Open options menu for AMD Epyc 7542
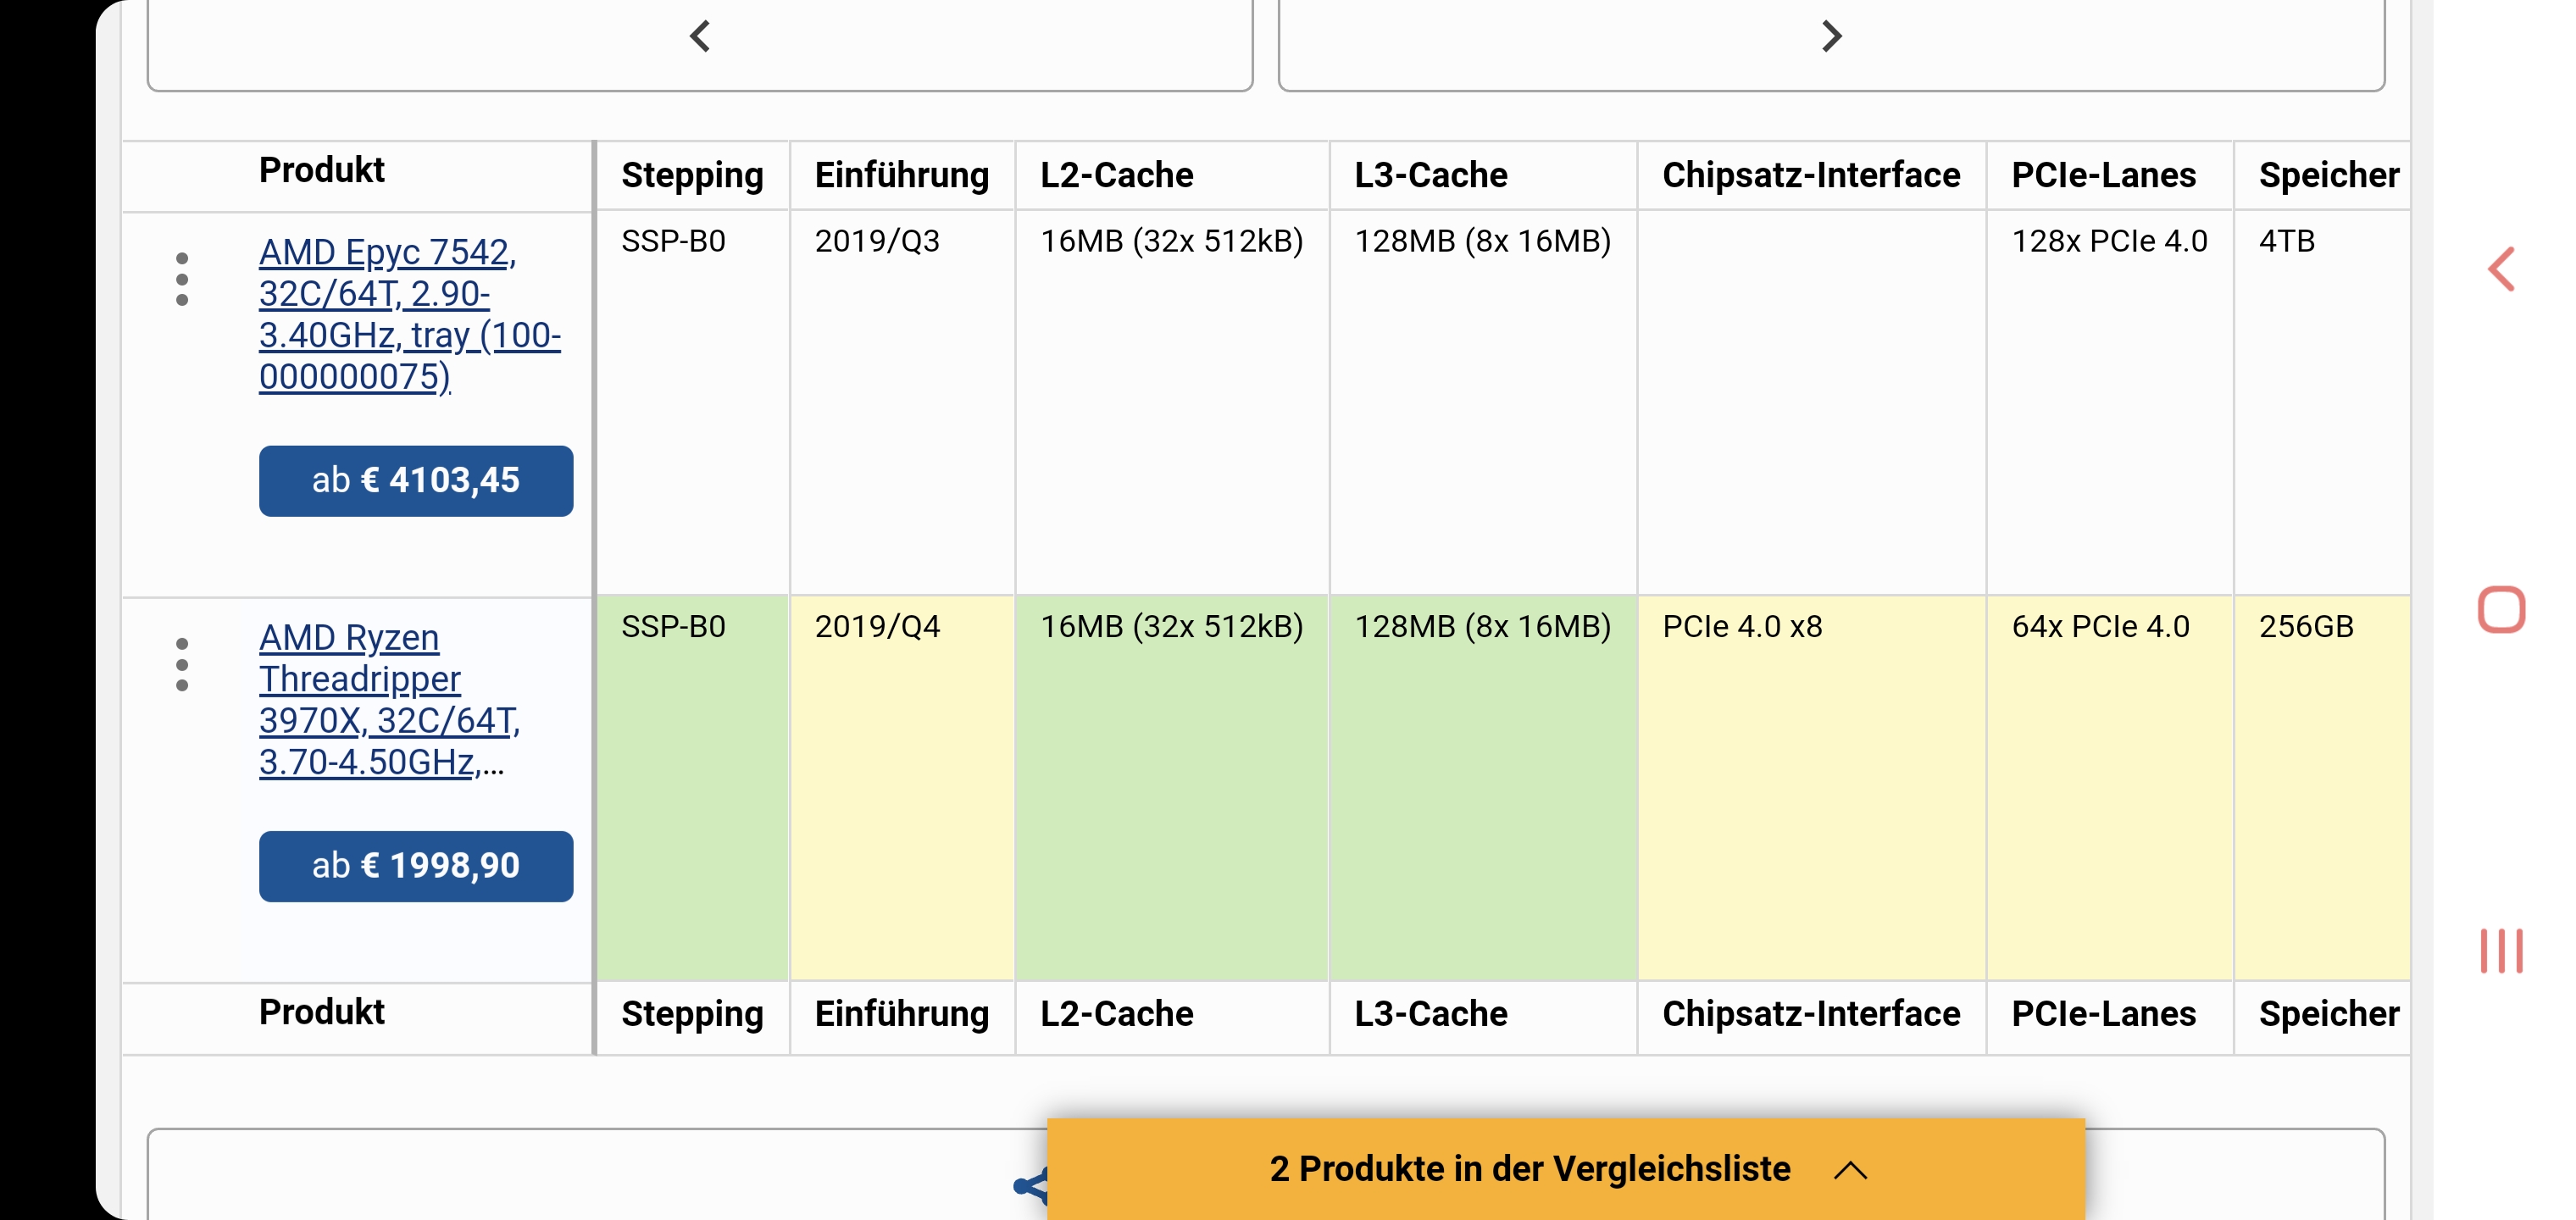Image resolution: width=2576 pixels, height=1220 pixels. [182, 279]
